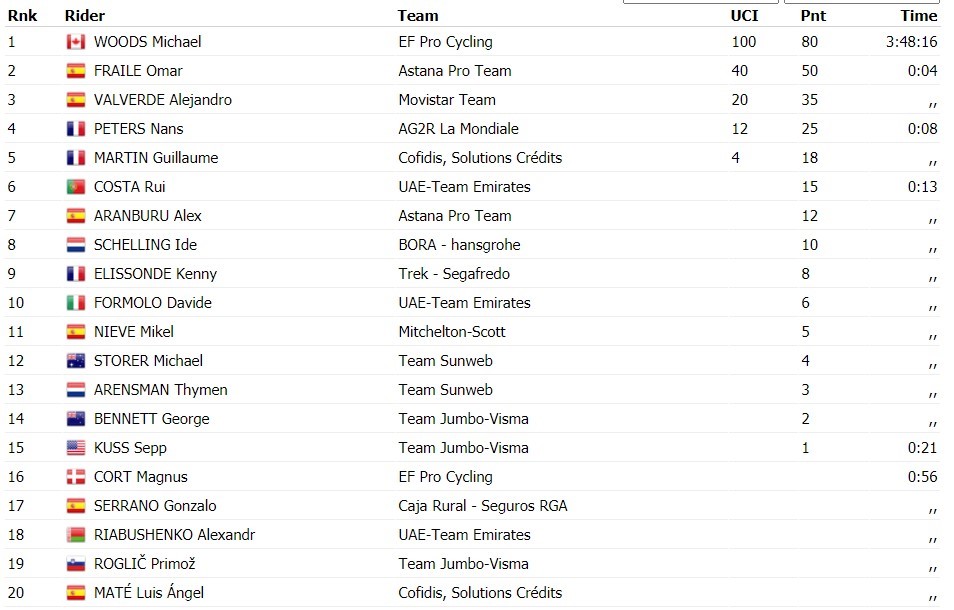Image resolution: width=954 pixels, height=610 pixels.
Task: Open the BORA - hansgrohe team link
Action: (459, 245)
